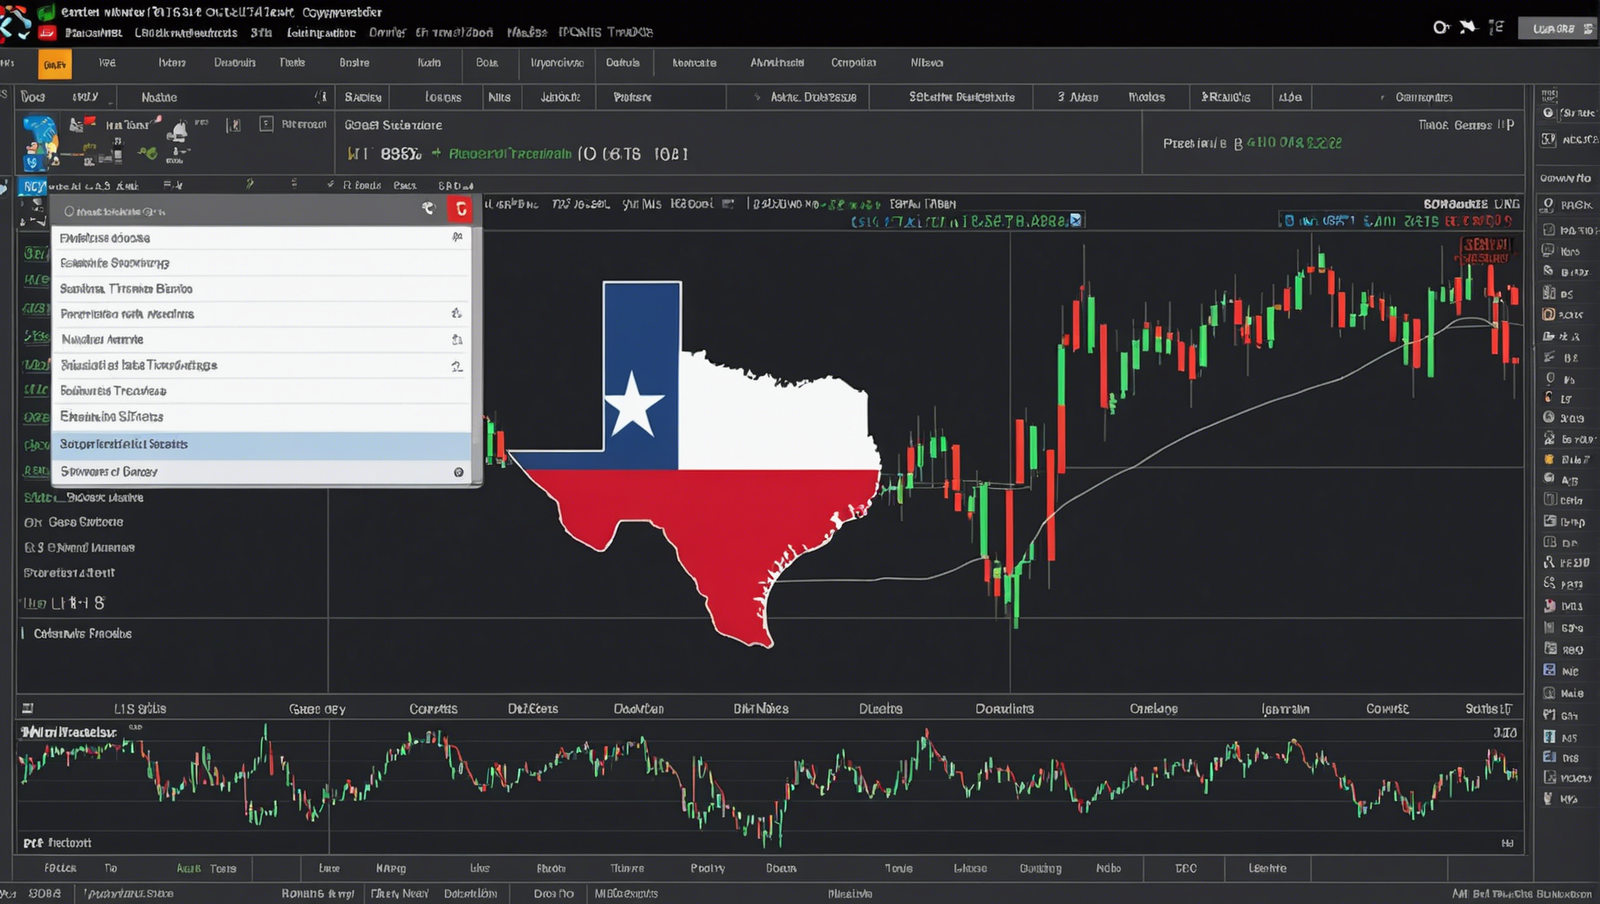Click the red button in the dropdown list header
Screen dimensions: 1600x904
click(461, 208)
